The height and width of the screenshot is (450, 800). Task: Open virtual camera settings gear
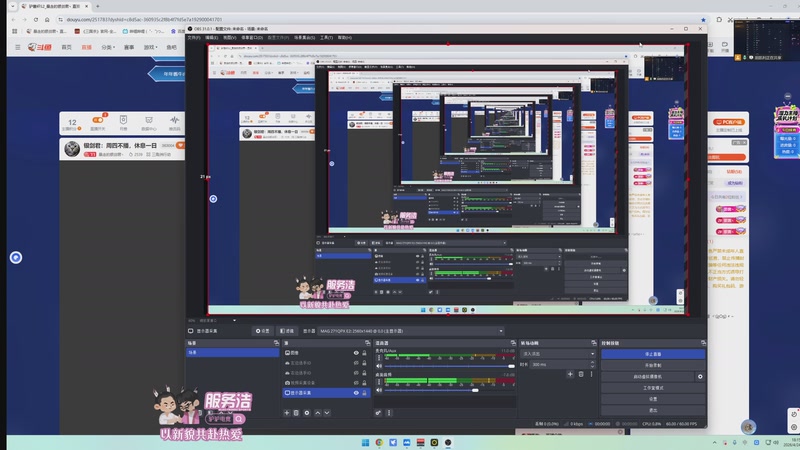click(x=700, y=377)
